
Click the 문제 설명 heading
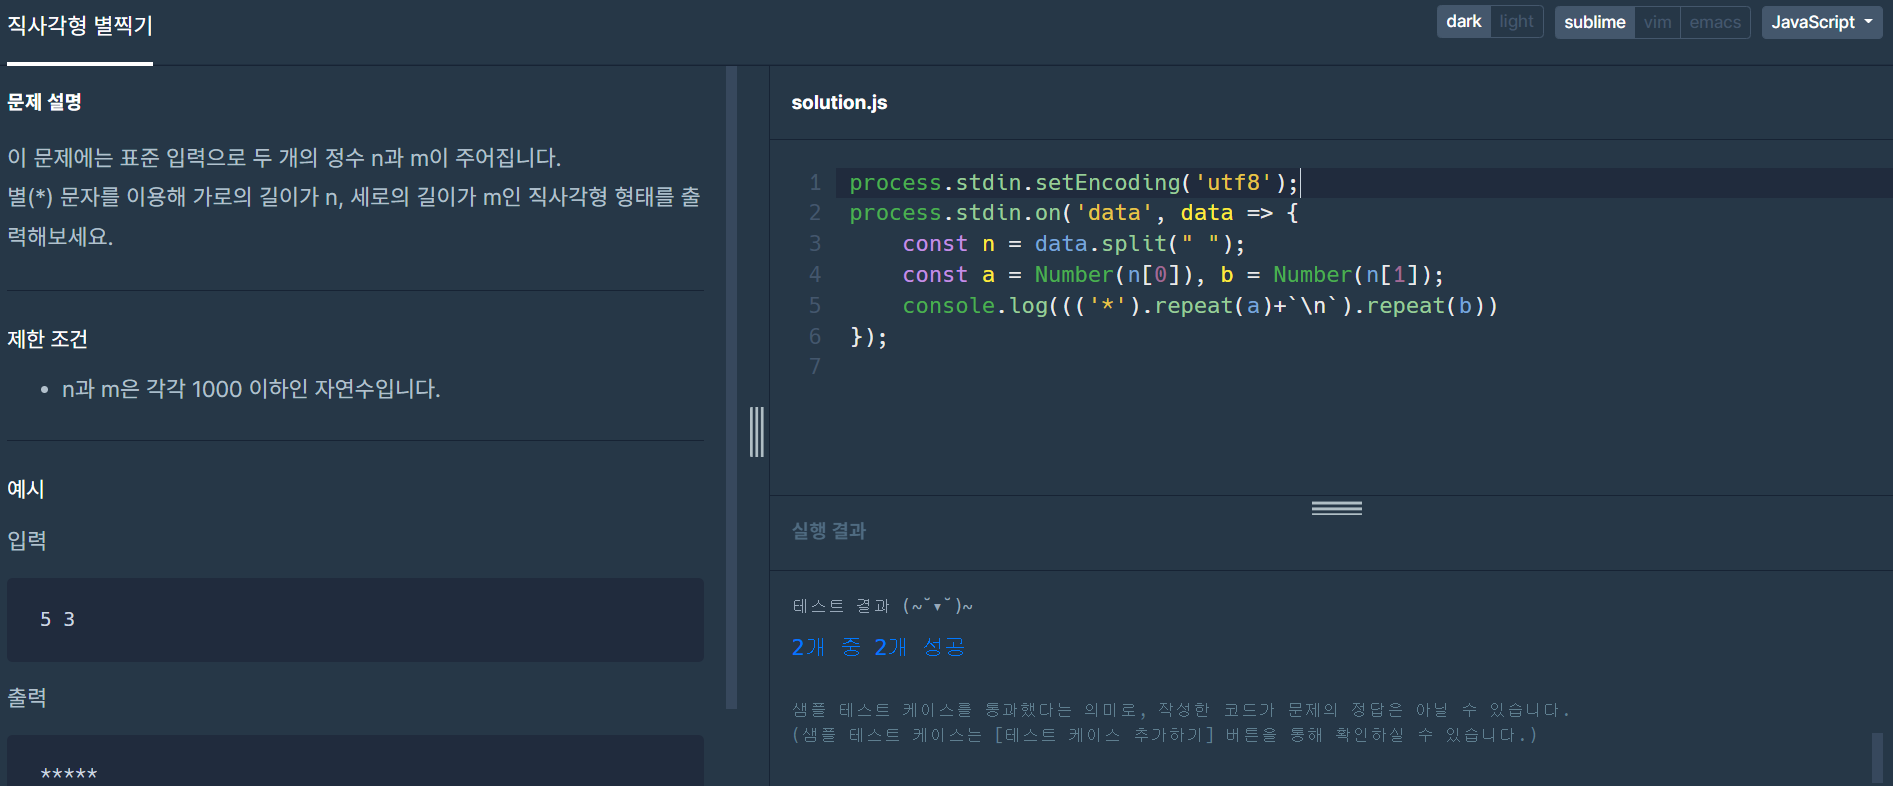click(x=44, y=102)
